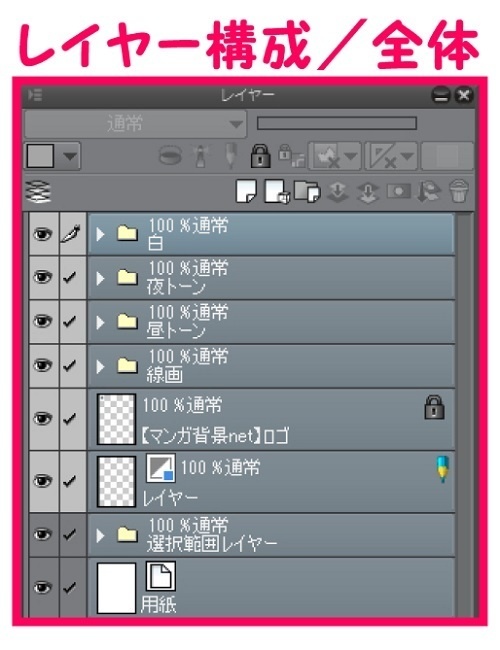Click the layer opacity slider bar
Screen dimensions: 500x650
(337, 123)
